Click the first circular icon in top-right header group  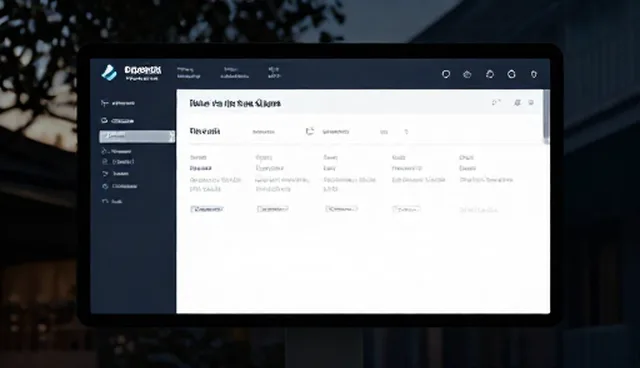click(x=446, y=74)
